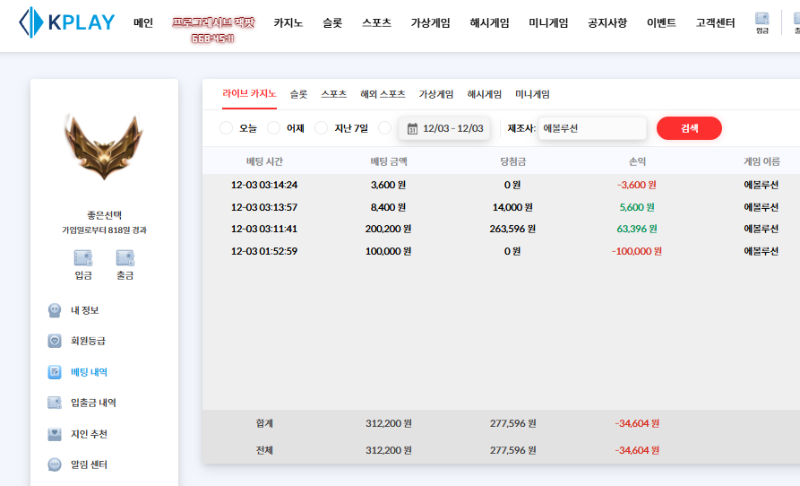The height and width of the screenshot is (486, 800).
Task: Click the 베팅 내역 history icon
Action: [x=55, y=372]
